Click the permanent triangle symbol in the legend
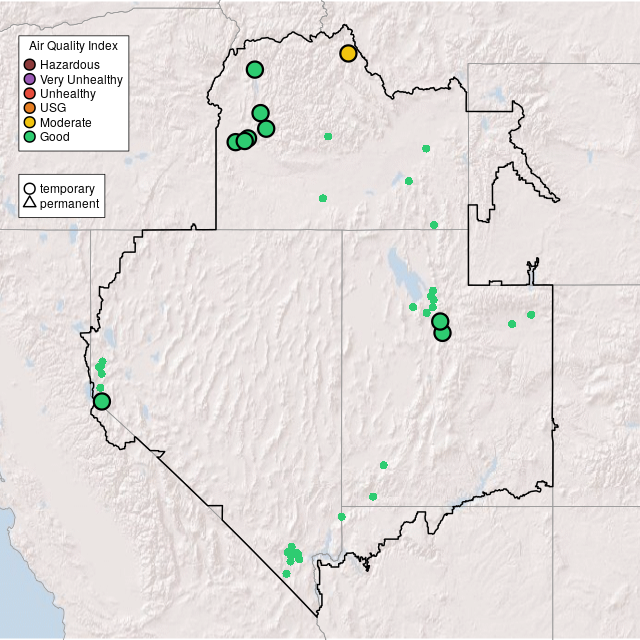Viewport: 640px width, 640px height. (30, 204)
